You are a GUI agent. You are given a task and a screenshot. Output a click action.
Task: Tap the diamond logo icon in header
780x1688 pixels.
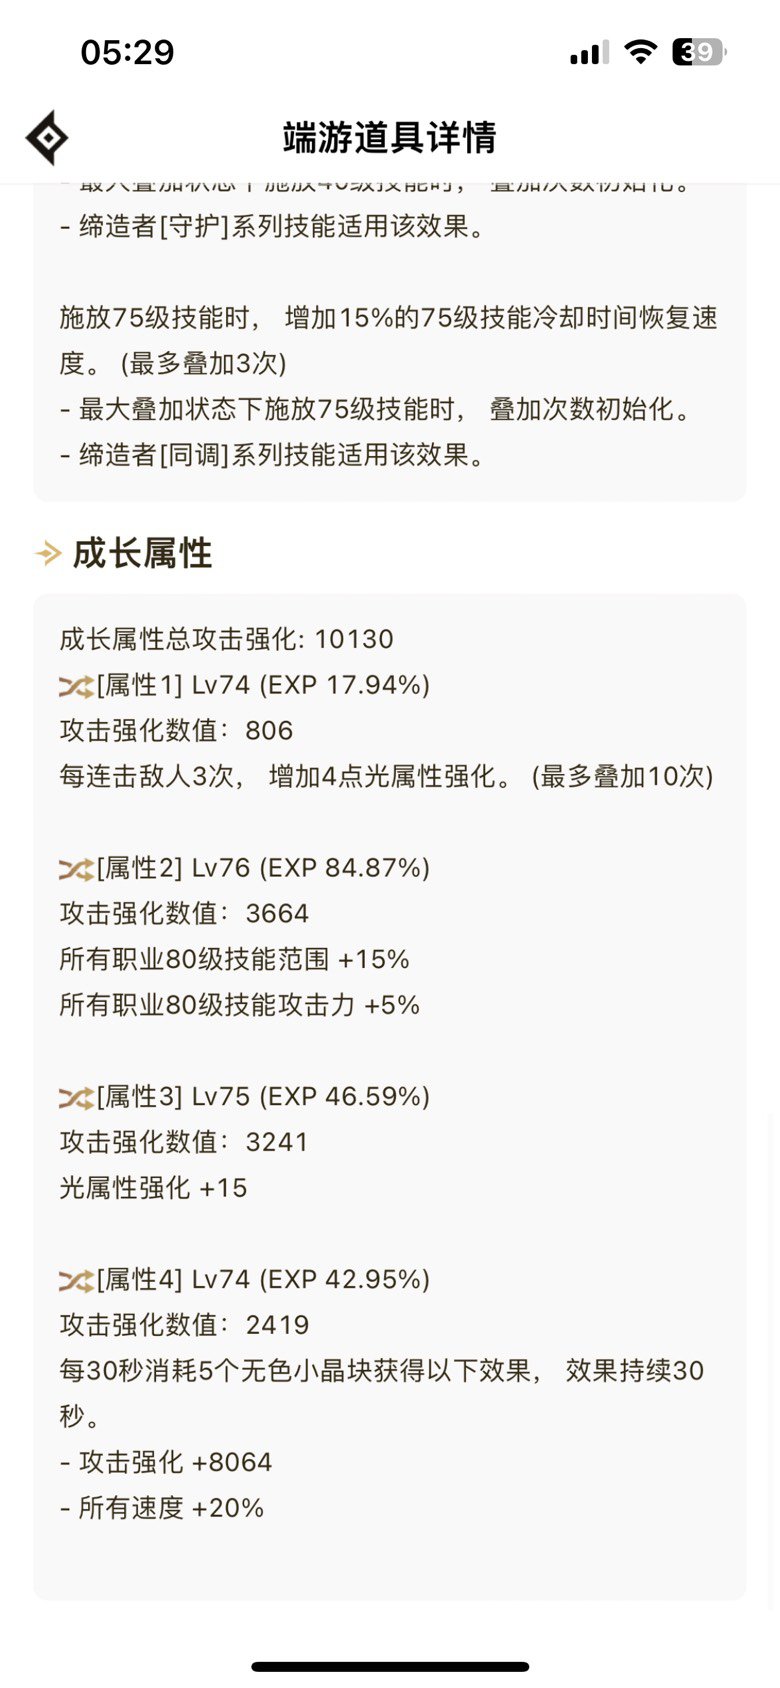pos(47,138)
